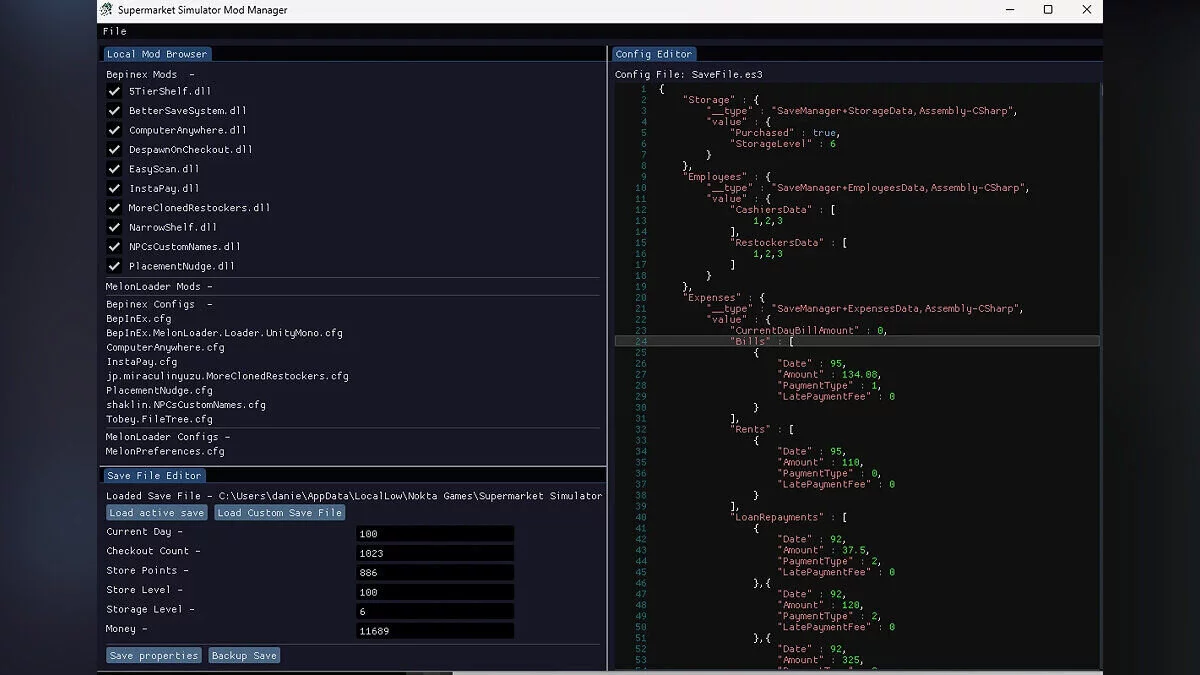Toggle the EasyScan.dll checkbox
1200x675 pixels.
pyautogui.click(x=114, y=169)
